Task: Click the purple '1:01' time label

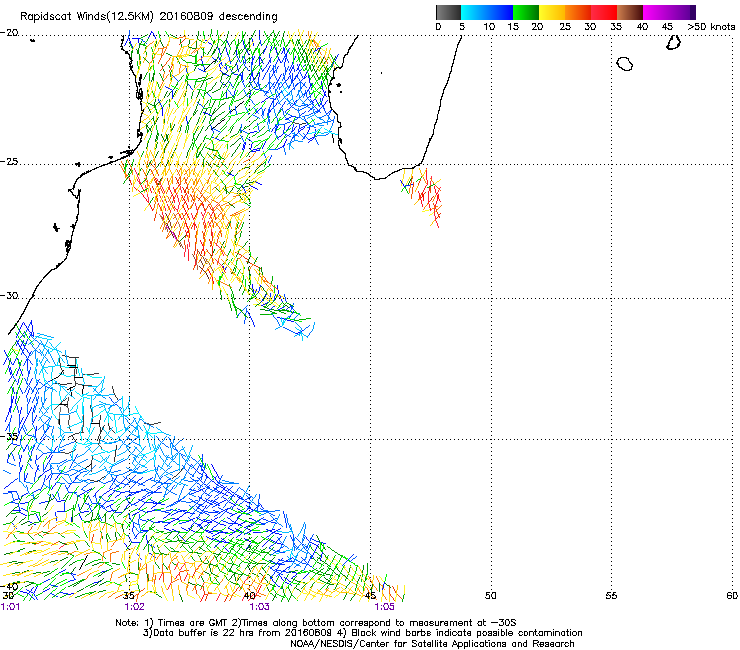Action: (10, 607)
